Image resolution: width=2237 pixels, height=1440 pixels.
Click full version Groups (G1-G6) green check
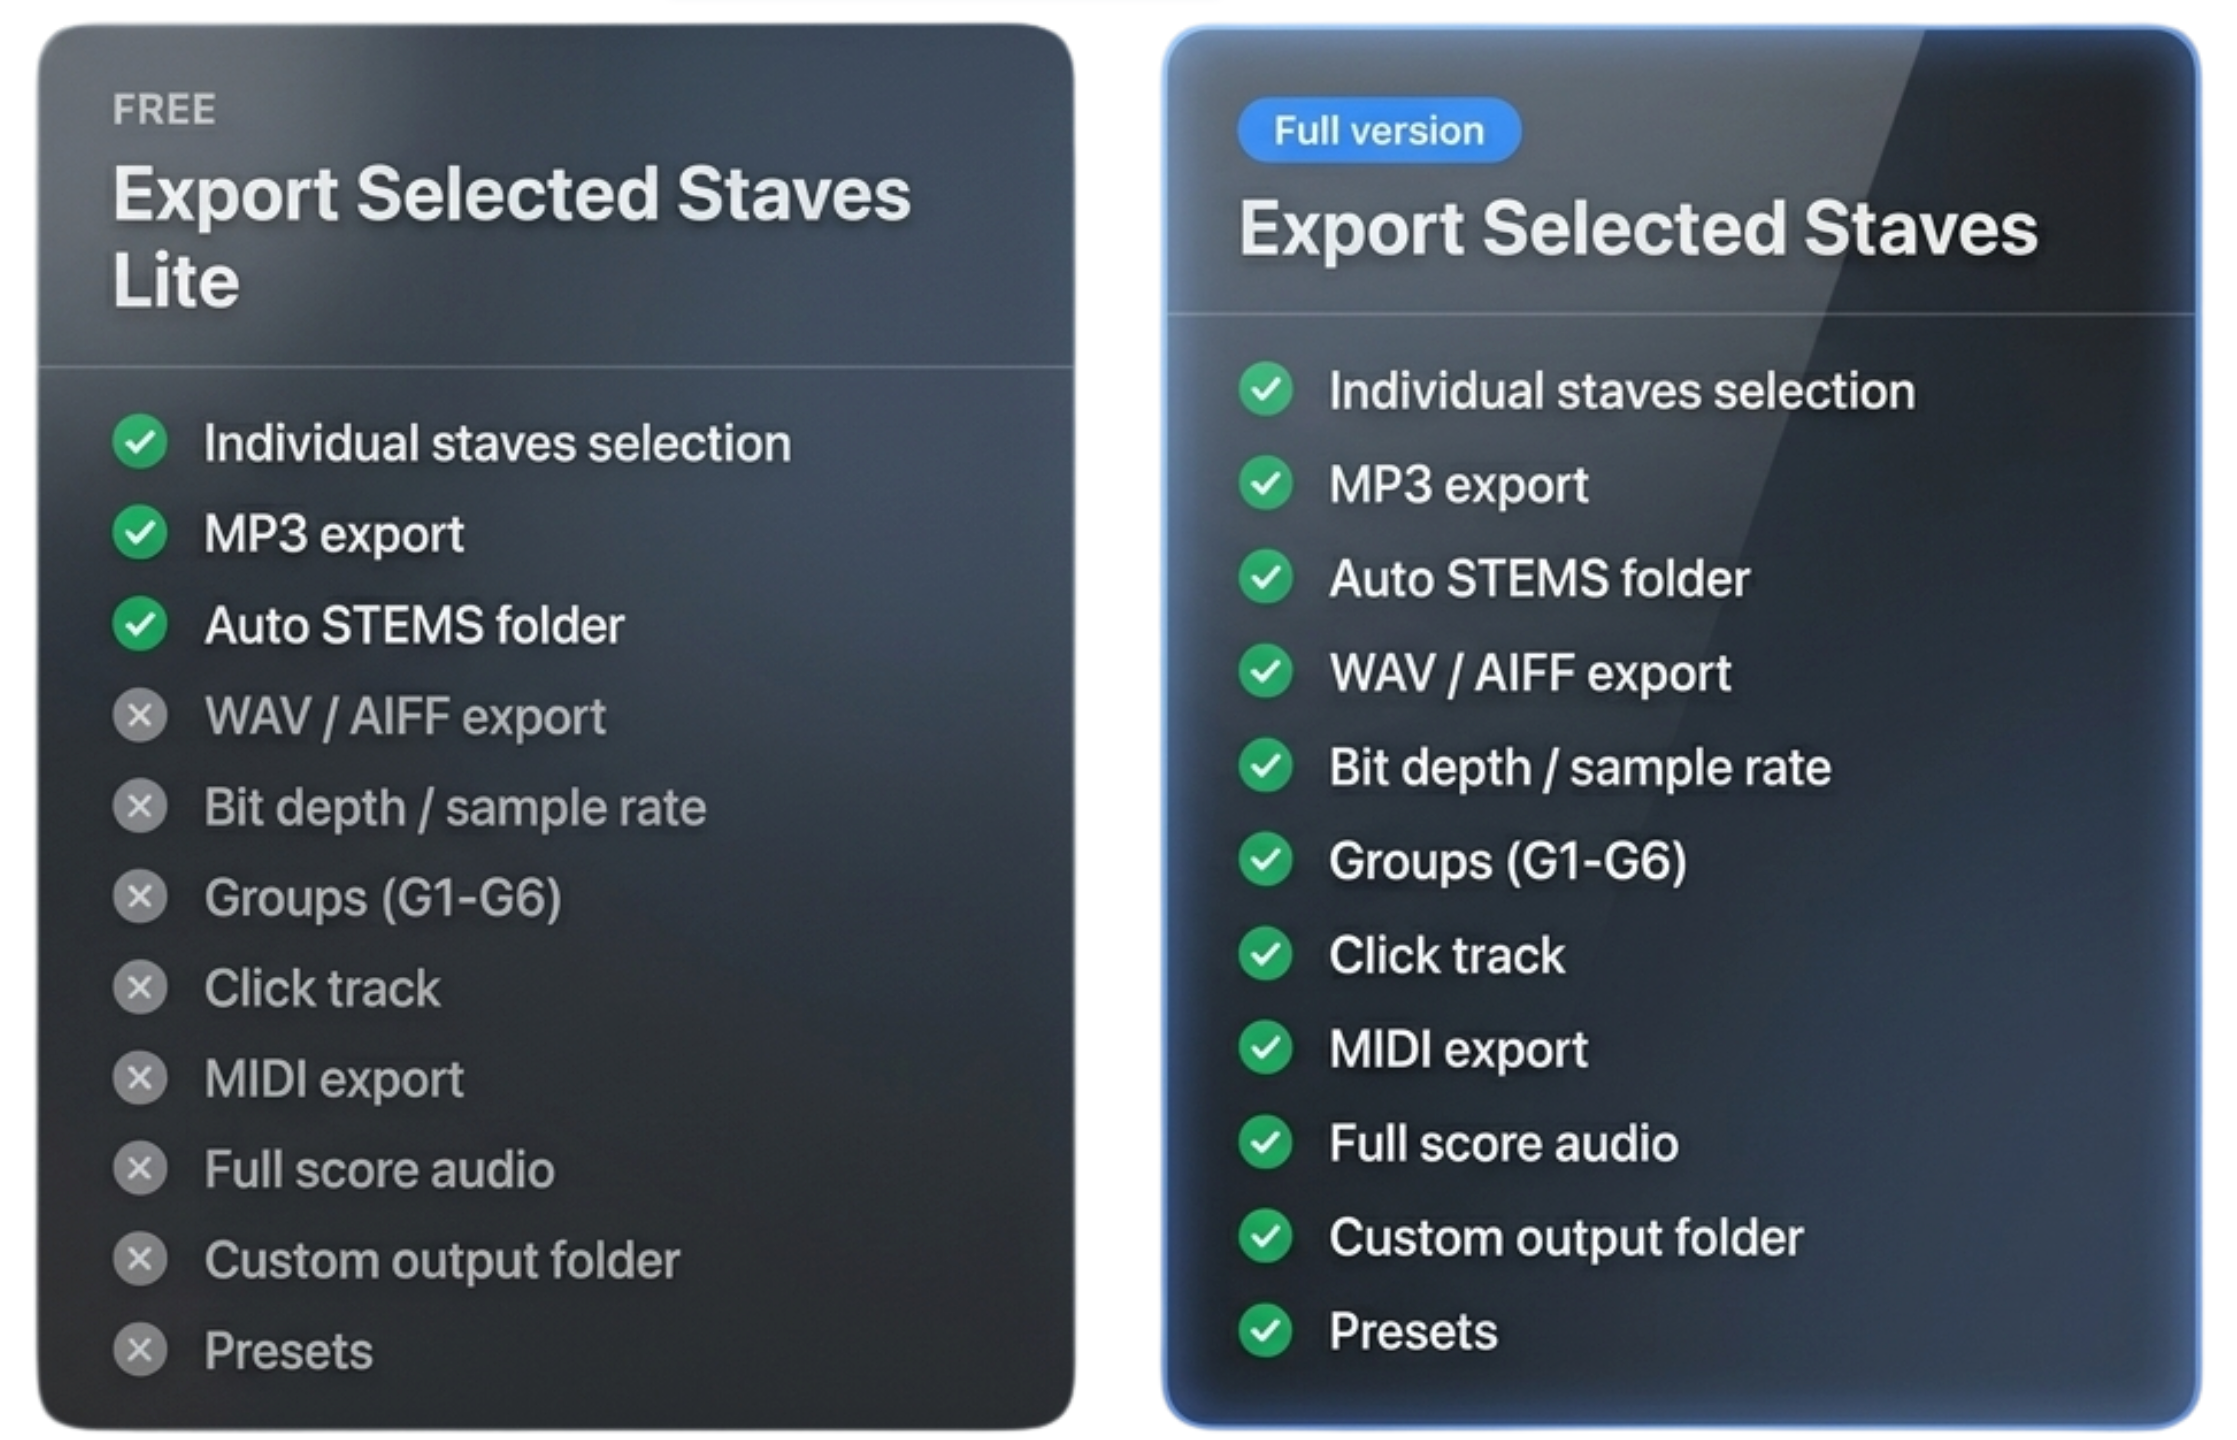coord(1266,859)
